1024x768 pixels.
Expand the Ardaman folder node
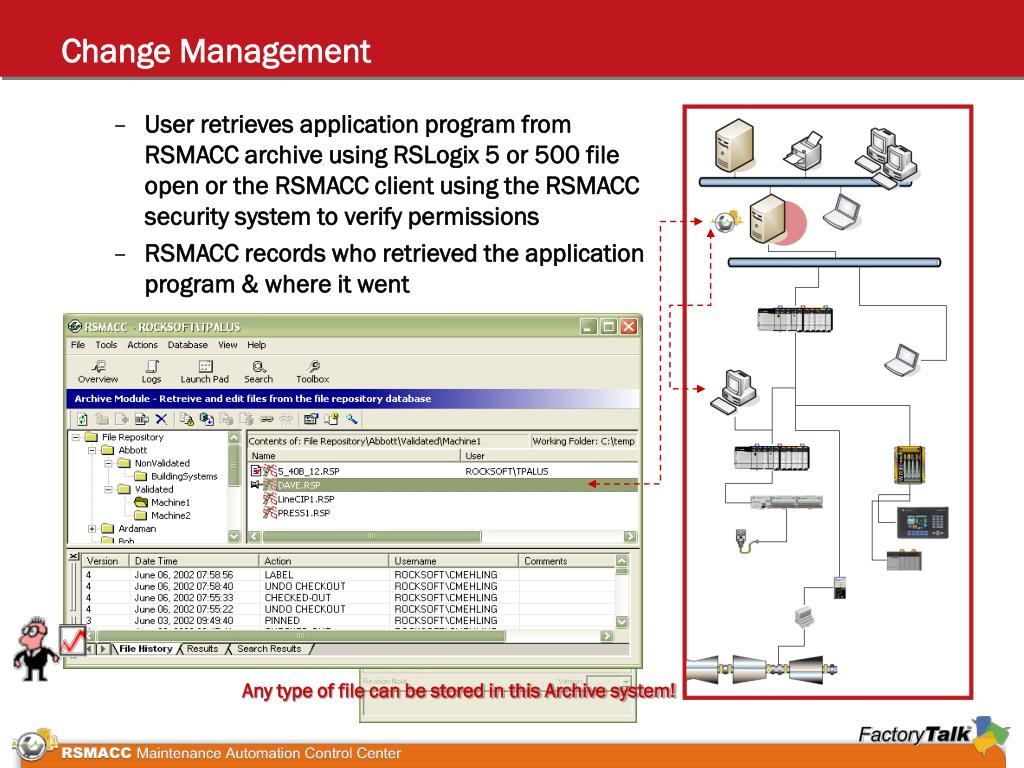pyautogui.click(x=91, y=529)
